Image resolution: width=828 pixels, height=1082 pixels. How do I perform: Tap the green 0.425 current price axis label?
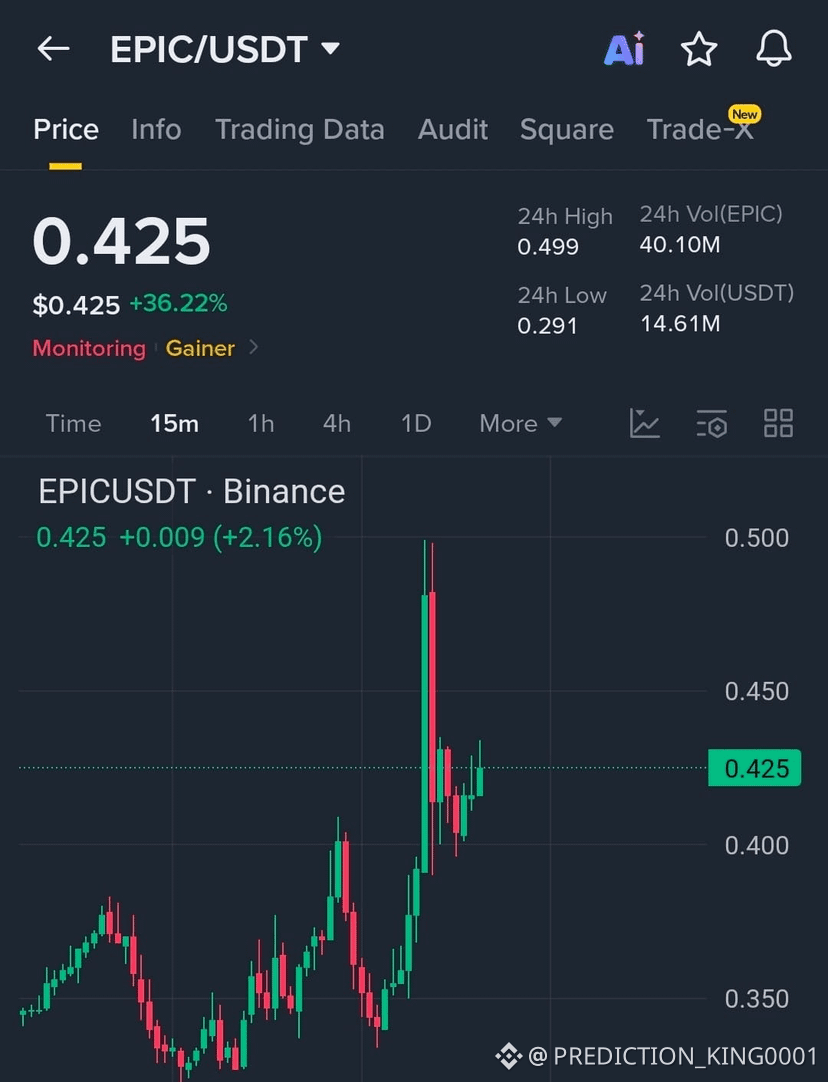coord(755,768)
